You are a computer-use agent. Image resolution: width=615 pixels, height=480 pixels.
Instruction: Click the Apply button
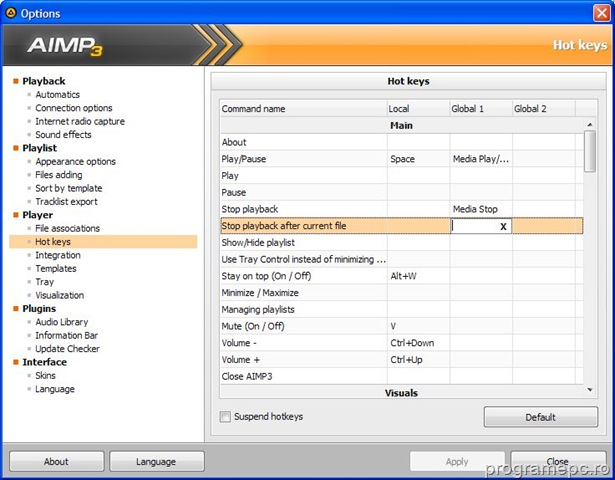tap(457, 462)
